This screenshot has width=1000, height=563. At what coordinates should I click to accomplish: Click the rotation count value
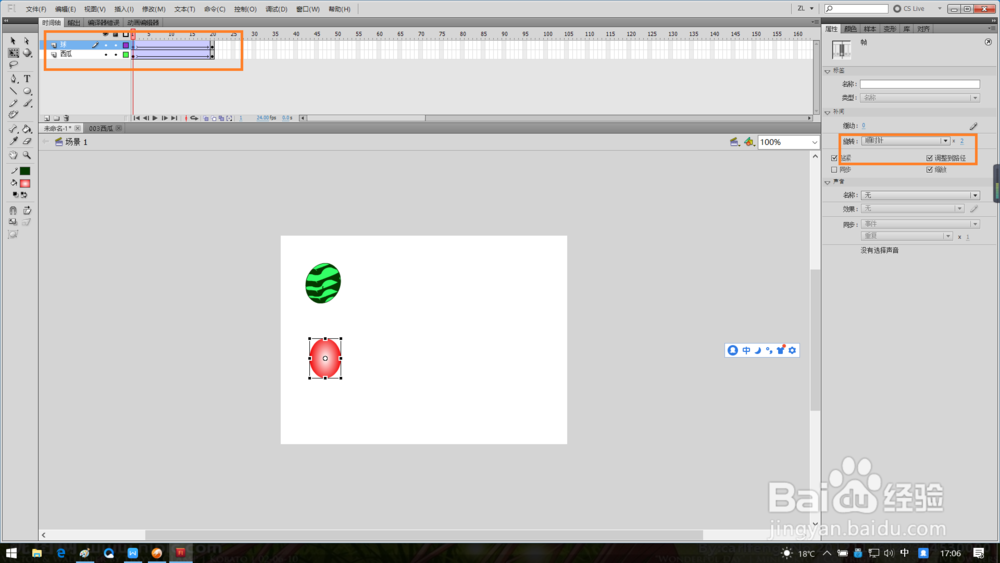[x=962, y=142]
